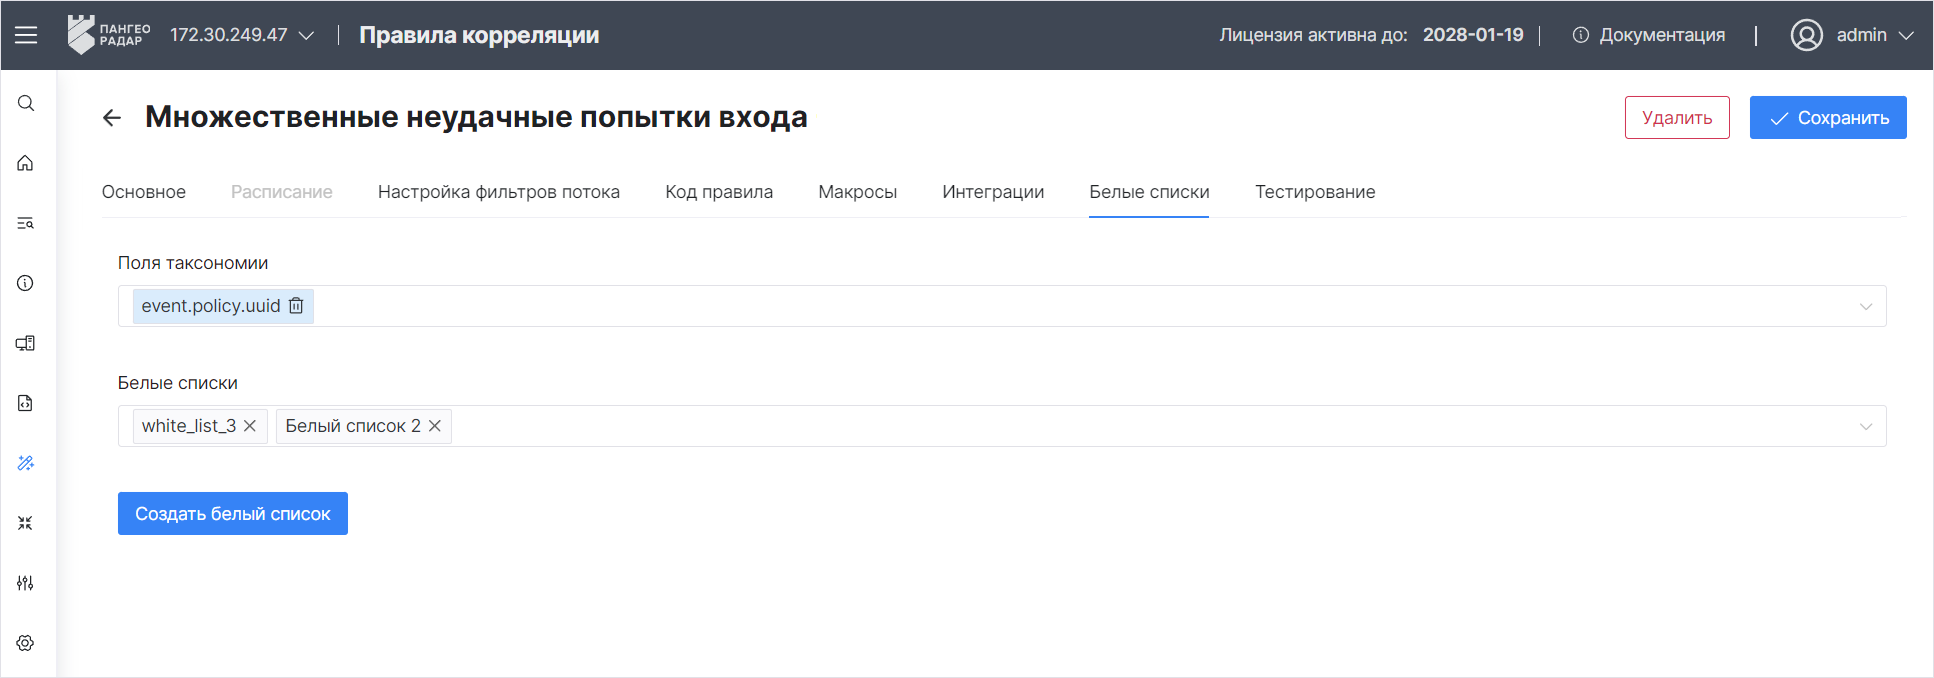The image size is (1934, 678).
Task: Switch to the Тестирование tab
Action: pyautogui.click(x=1315, y=192)
